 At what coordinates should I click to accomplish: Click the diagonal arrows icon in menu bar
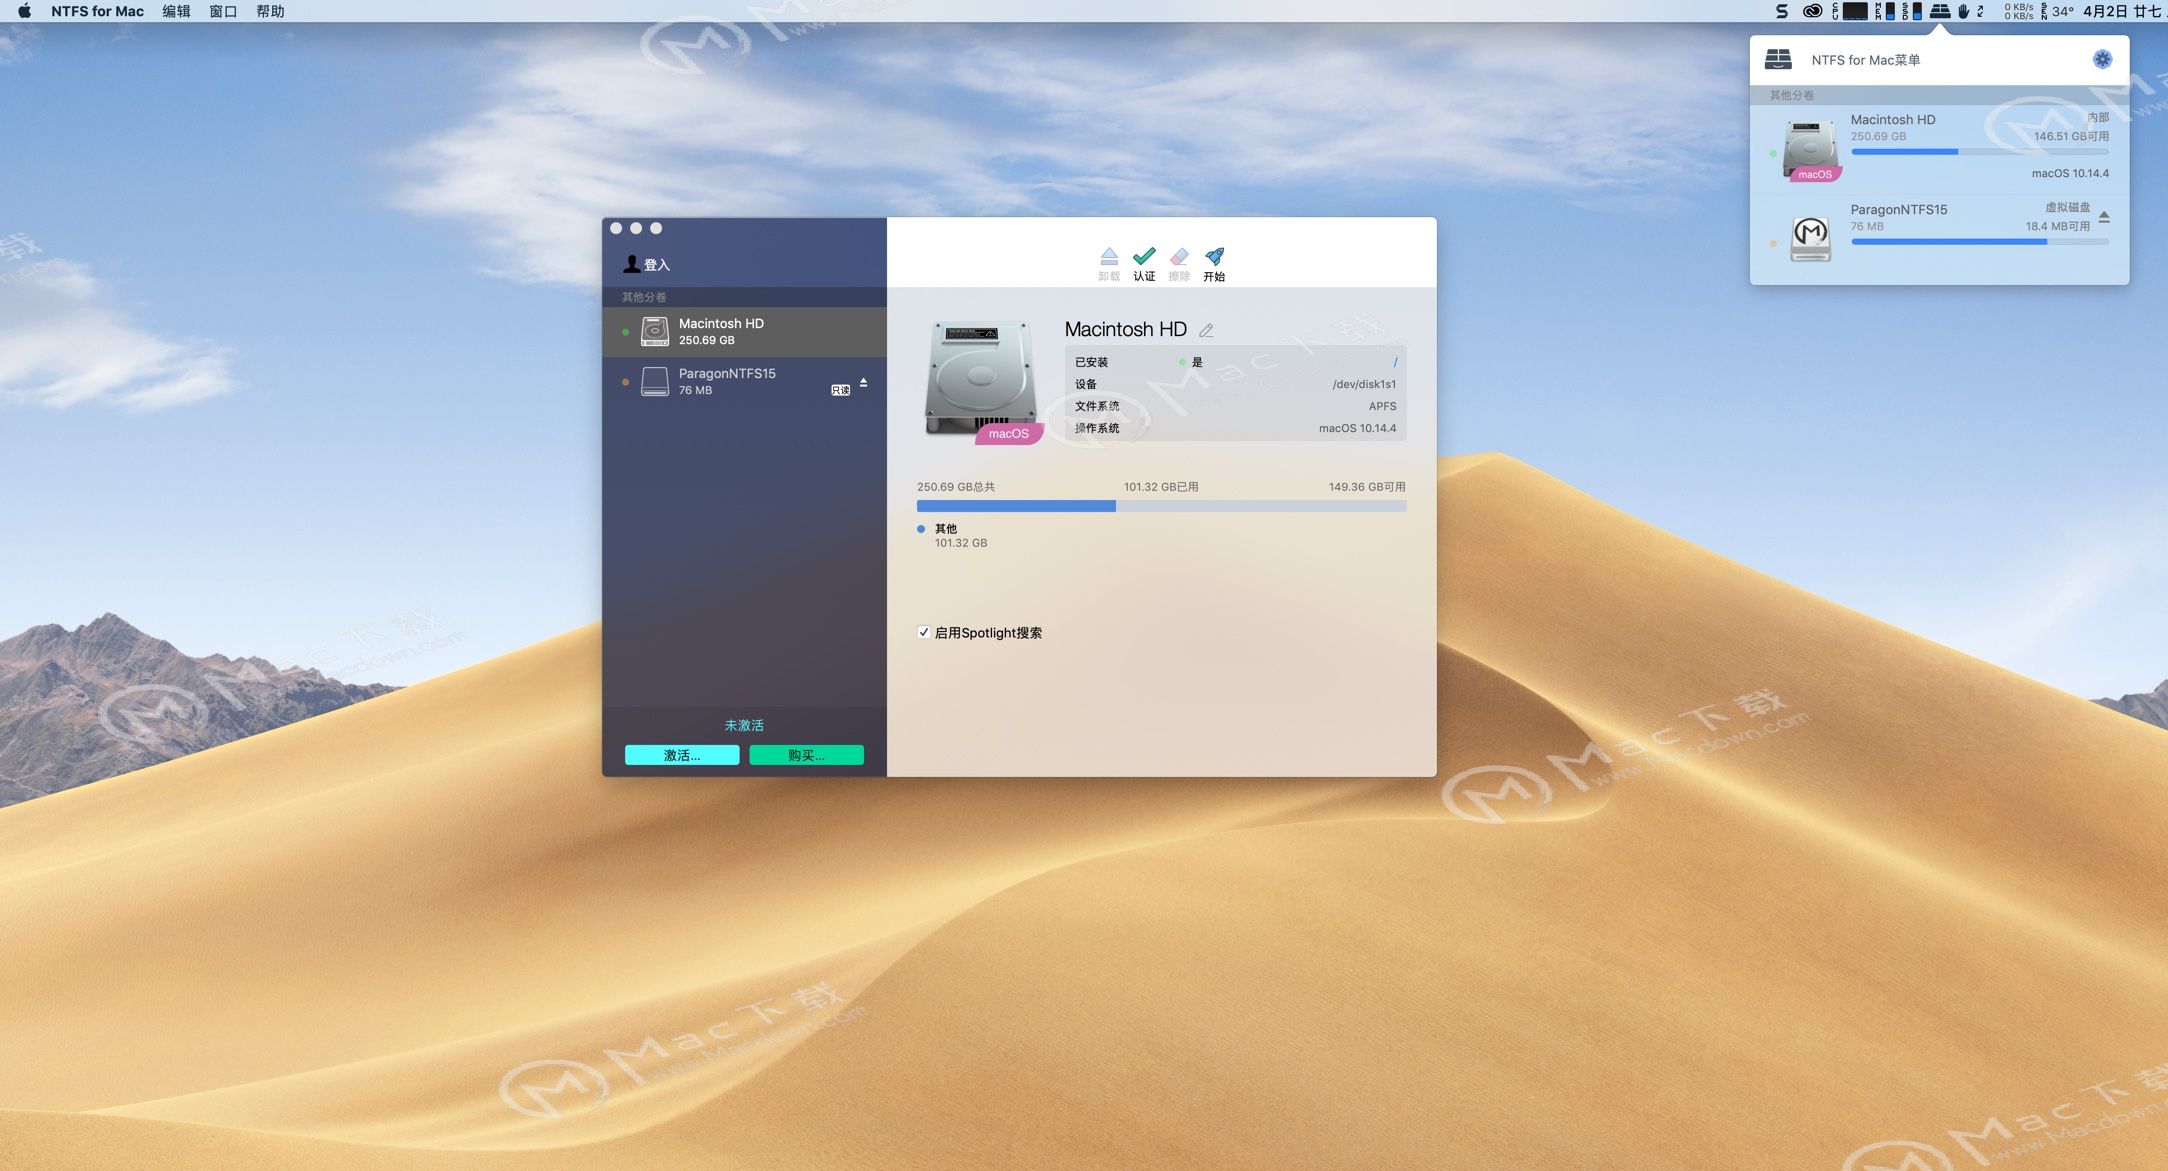[1980, 11]
